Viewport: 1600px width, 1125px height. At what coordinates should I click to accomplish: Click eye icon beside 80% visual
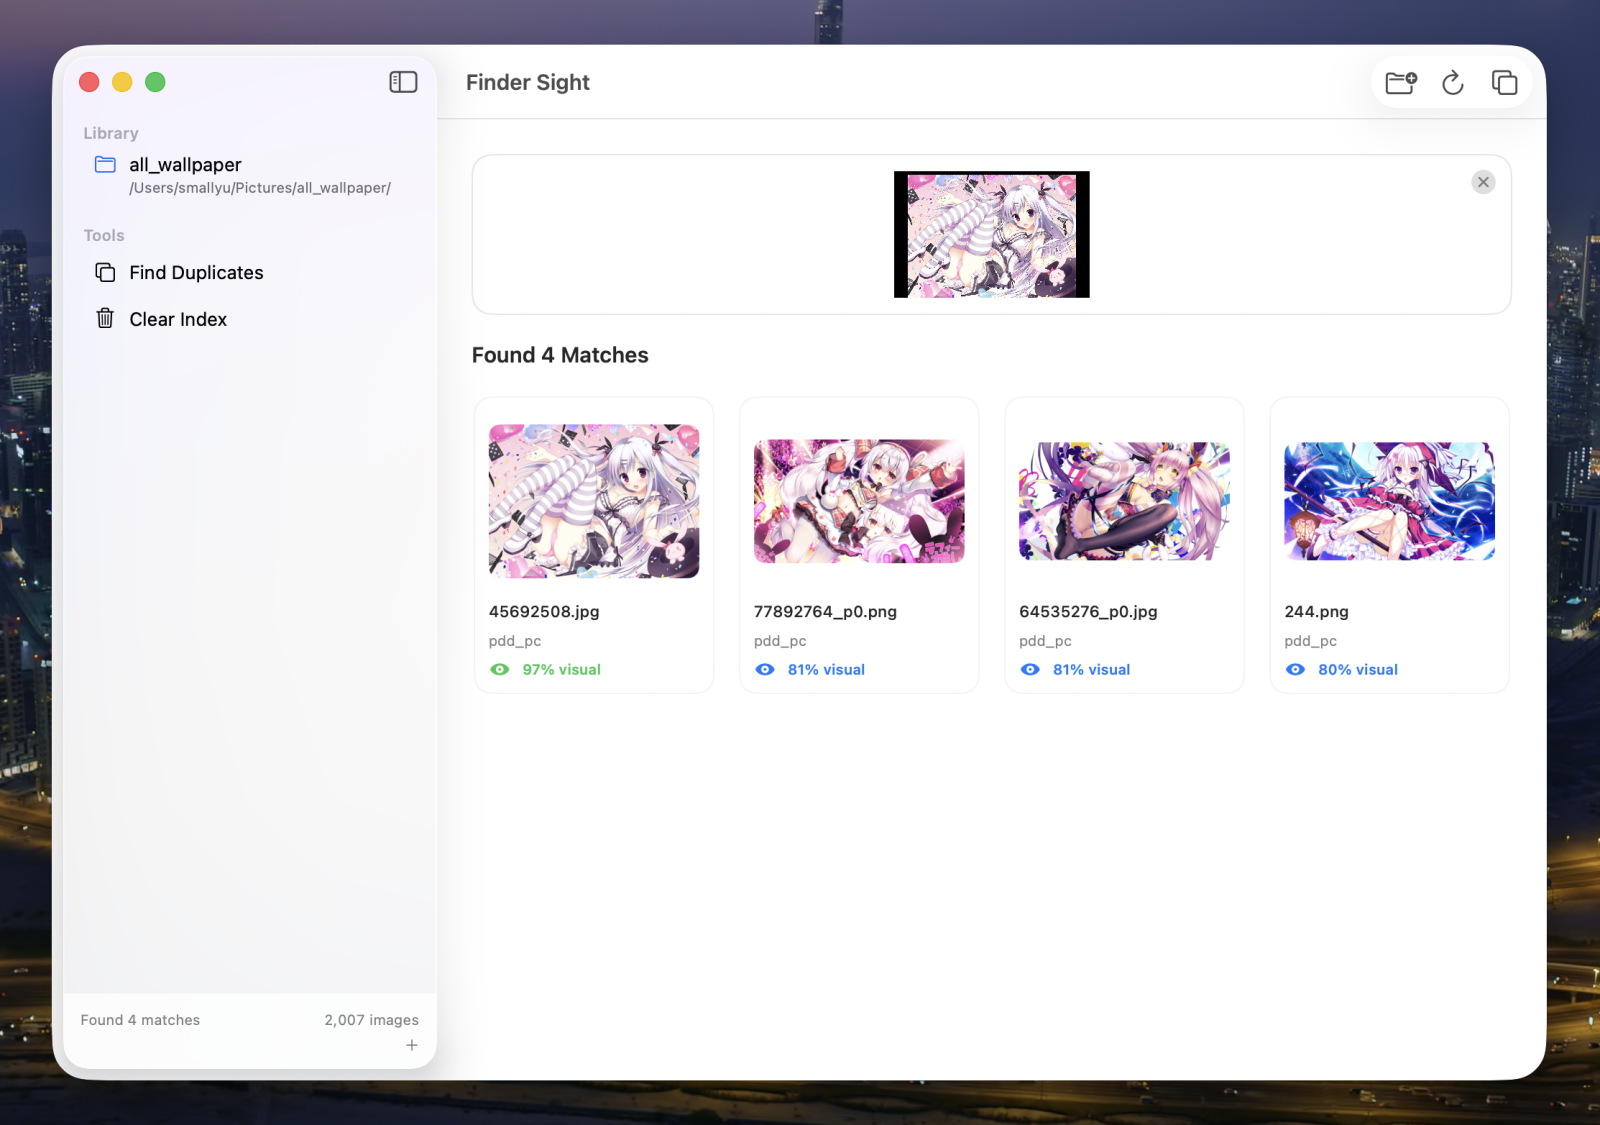pyautogui.click(x=1295, y=670)
